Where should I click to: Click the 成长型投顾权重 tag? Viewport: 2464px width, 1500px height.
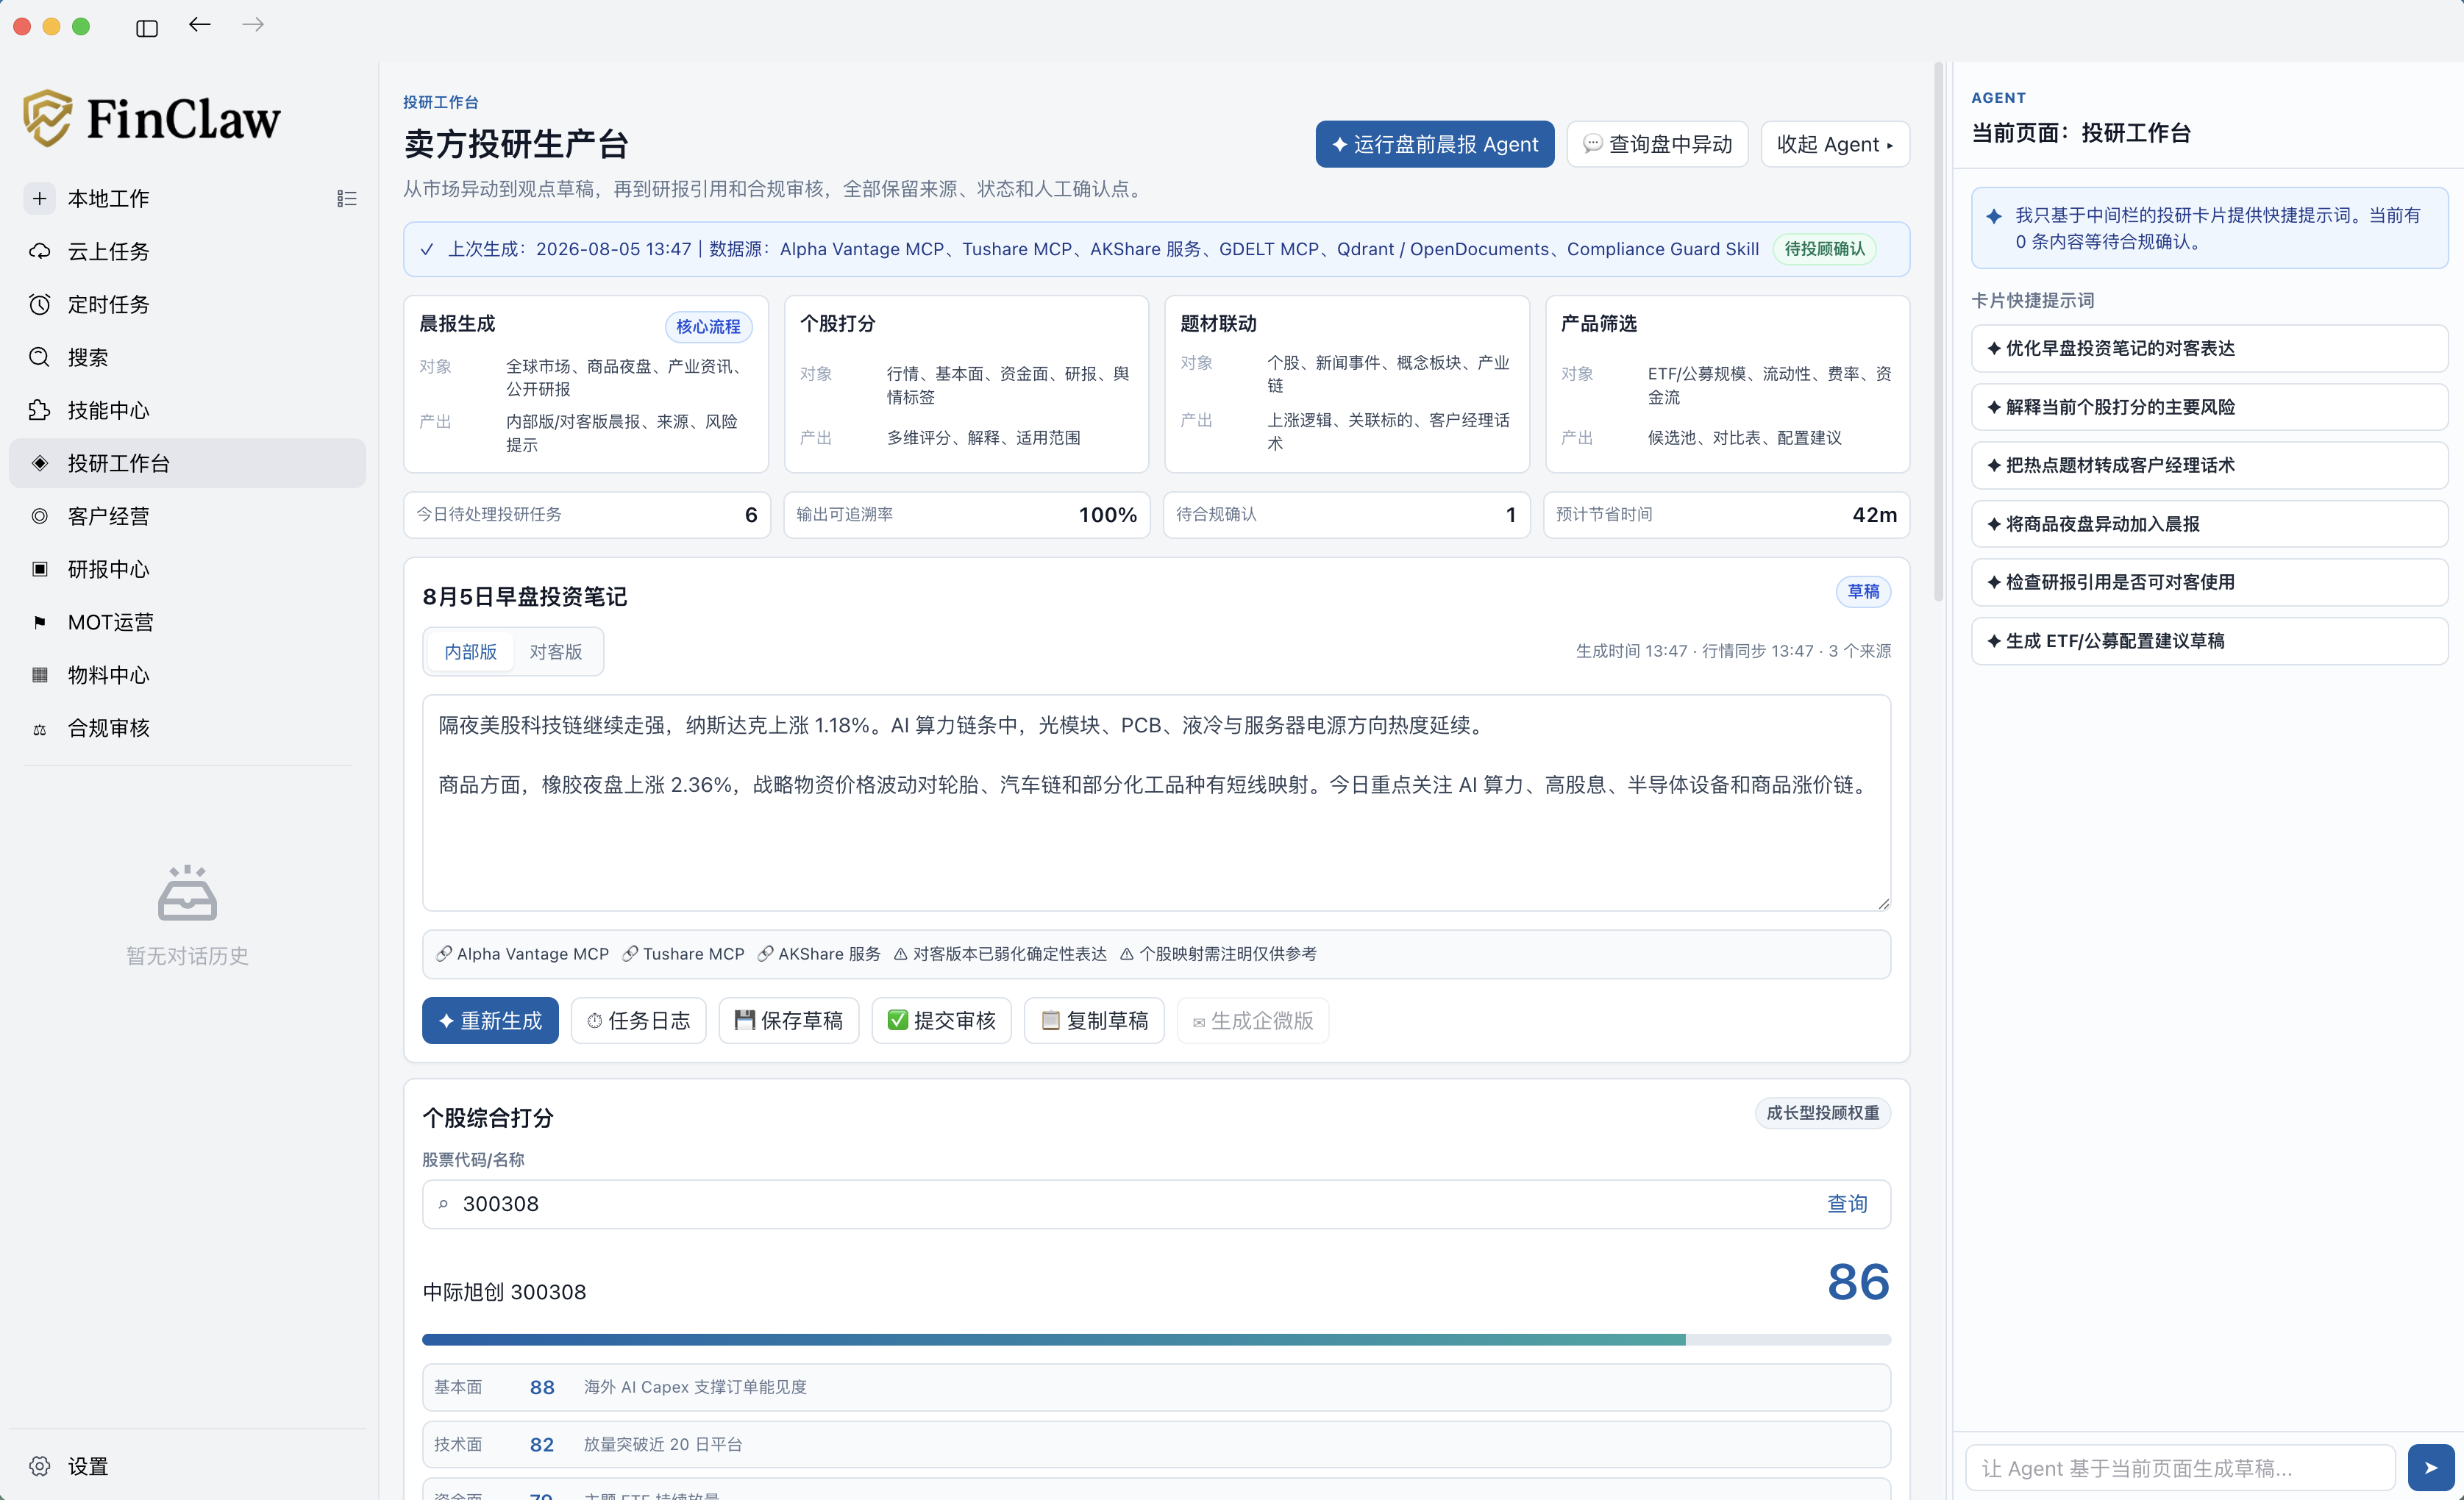click(x=1822, y=1113)
